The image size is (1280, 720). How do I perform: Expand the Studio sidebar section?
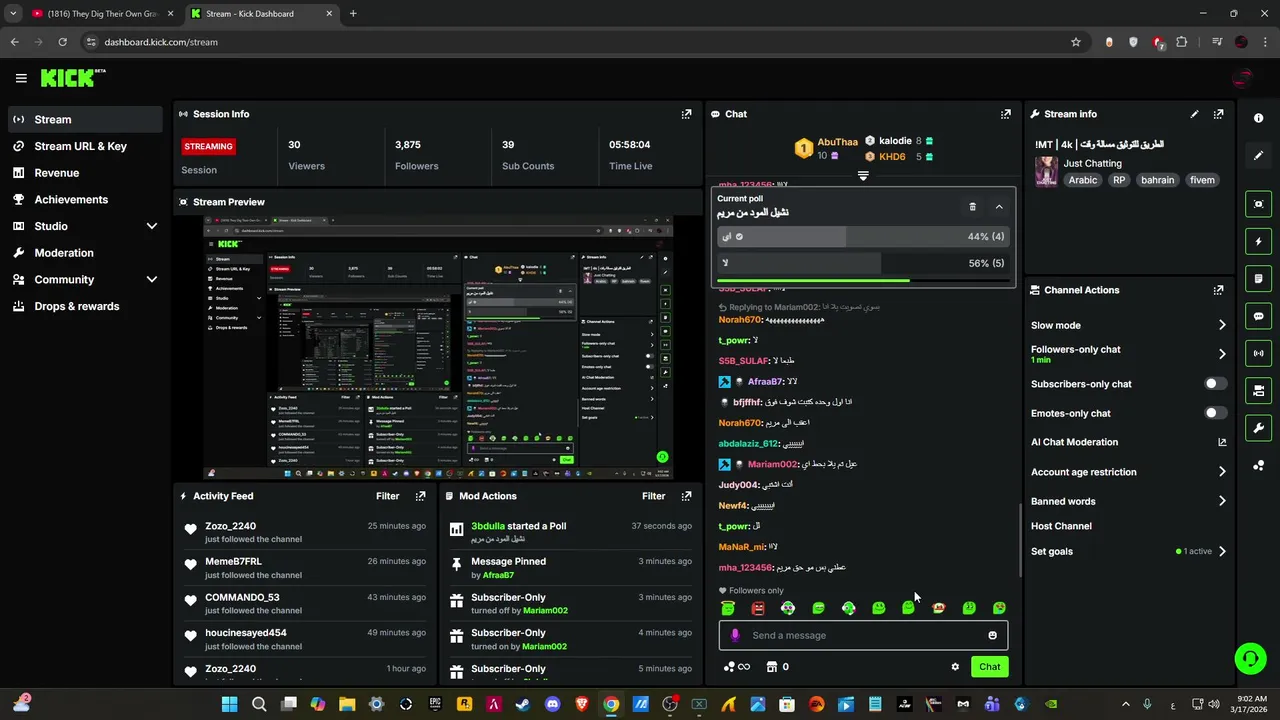pyautogui.click(x=152, y=226)
